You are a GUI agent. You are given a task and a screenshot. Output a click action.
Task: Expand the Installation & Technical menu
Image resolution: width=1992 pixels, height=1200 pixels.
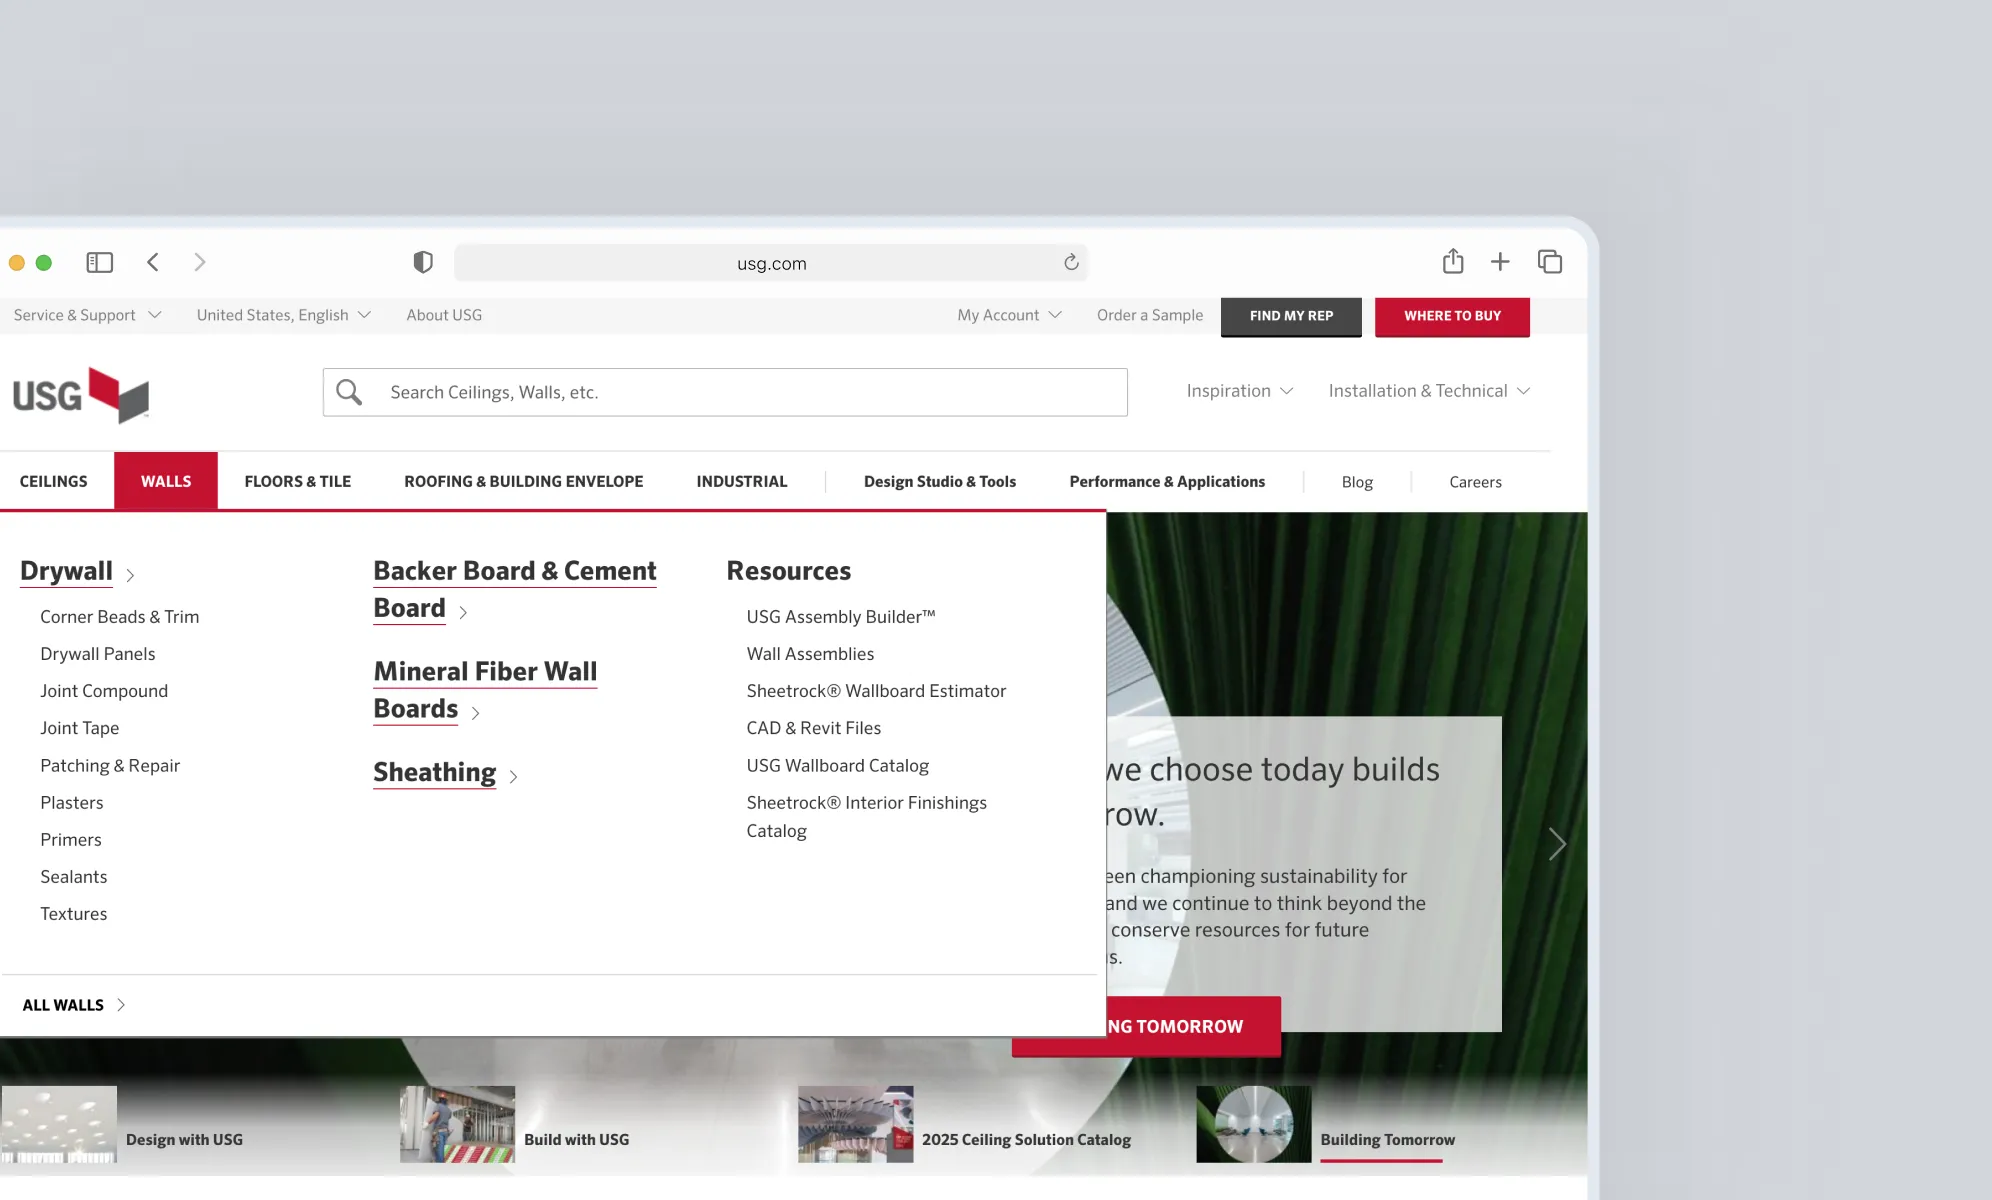[x=1429, y=391]
